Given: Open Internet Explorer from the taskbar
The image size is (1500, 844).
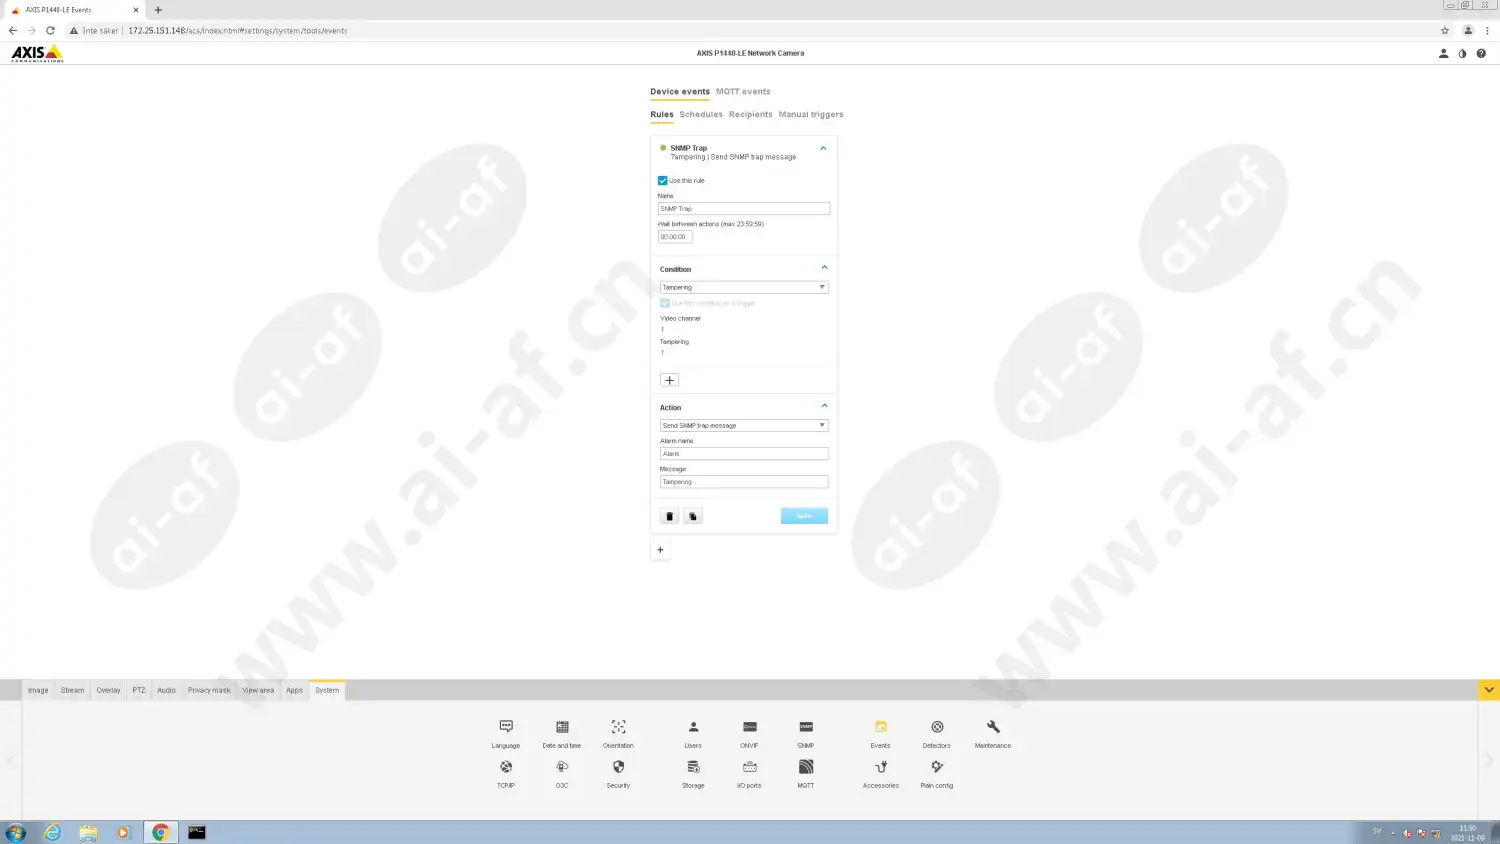Looking at the screenshot, I should (52, 832).
